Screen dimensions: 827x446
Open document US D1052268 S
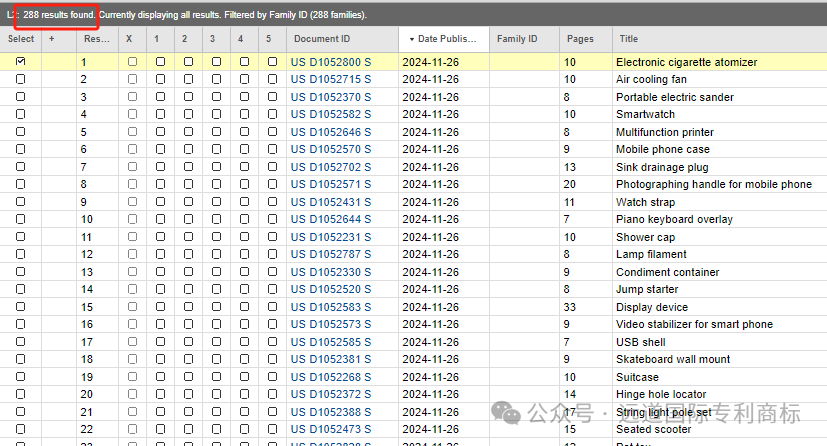(x=331, y=377)
